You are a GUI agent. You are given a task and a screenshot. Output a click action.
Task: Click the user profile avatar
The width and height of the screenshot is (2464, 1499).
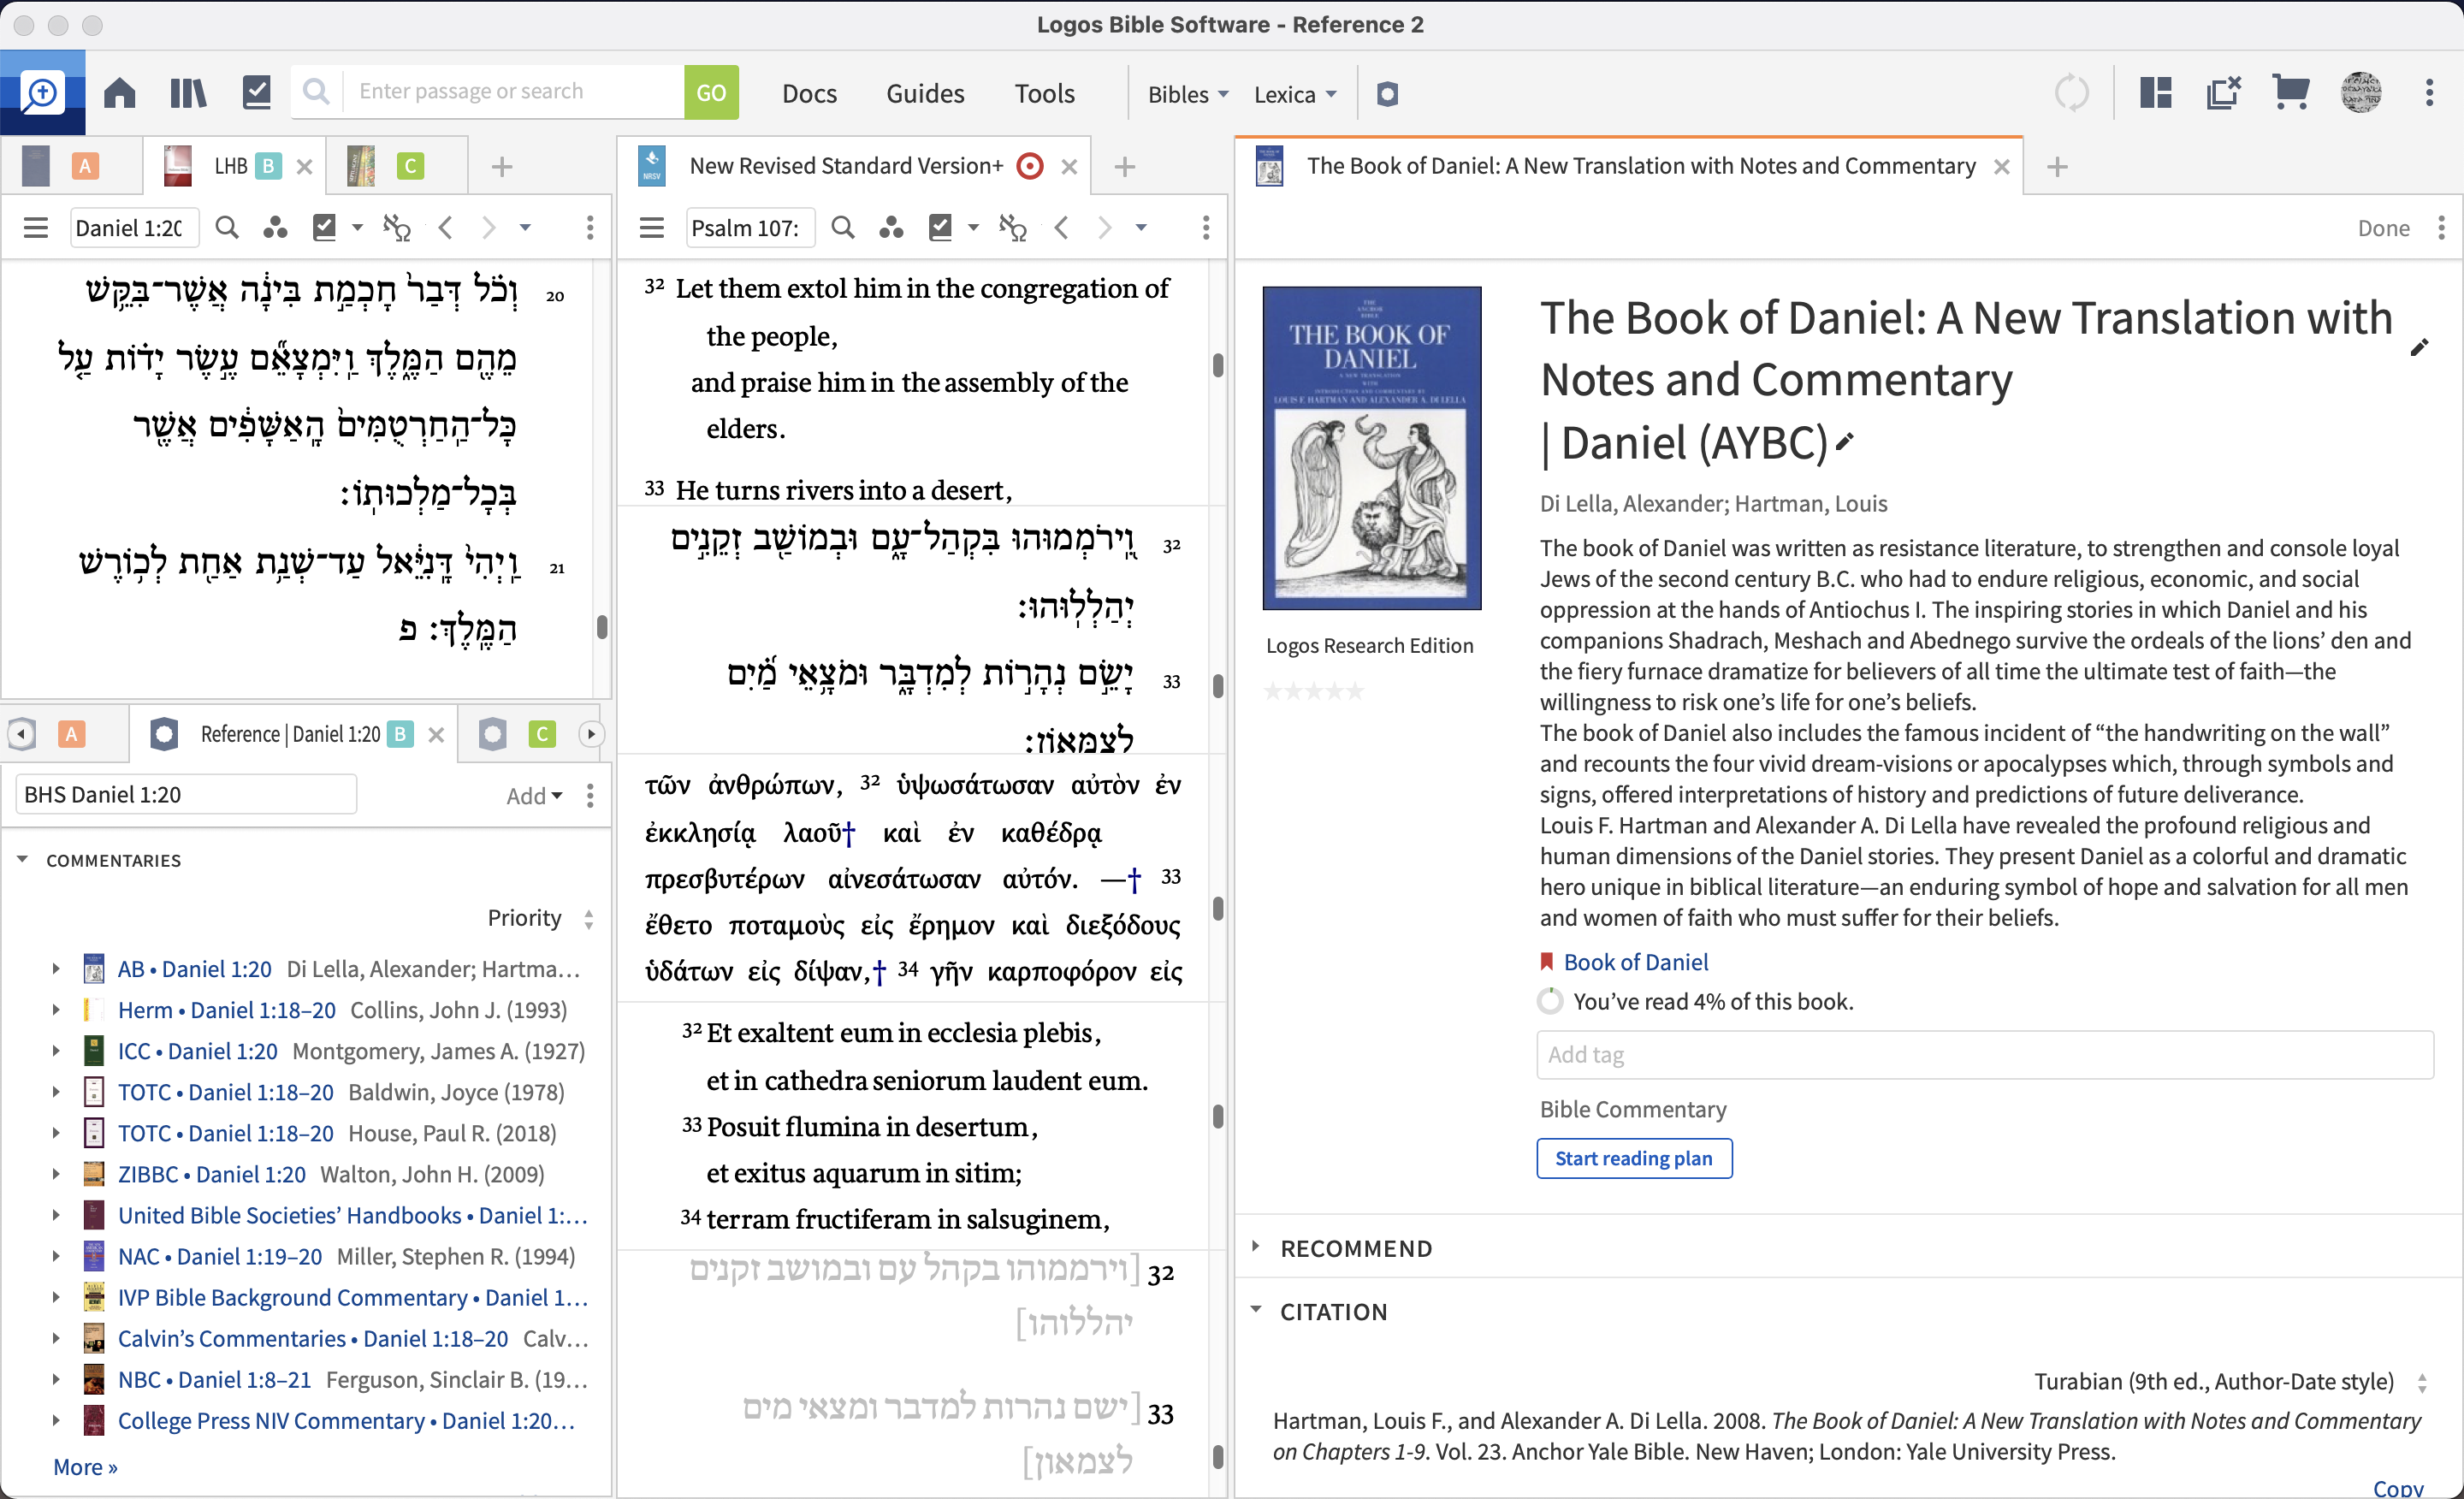[x=2361, y=93]
